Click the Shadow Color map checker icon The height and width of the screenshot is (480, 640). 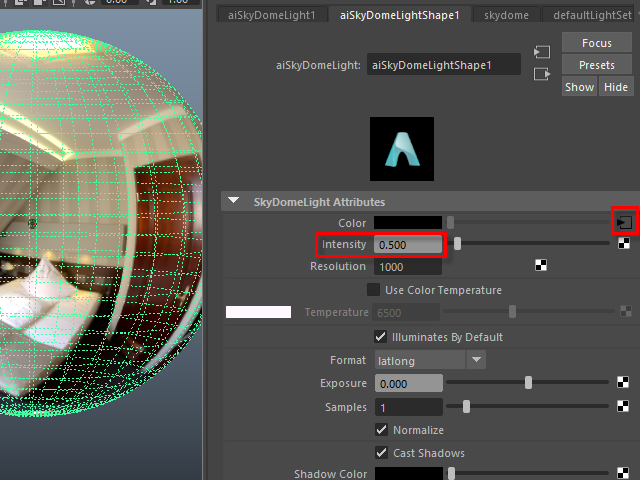624,473
